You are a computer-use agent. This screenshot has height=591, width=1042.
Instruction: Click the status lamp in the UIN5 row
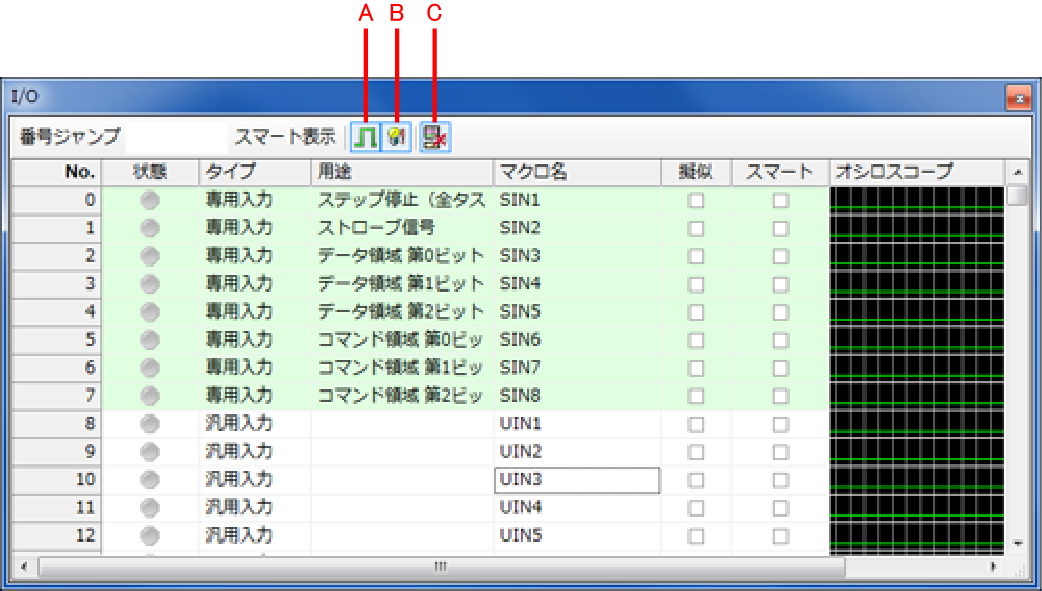click(x=150, y=535)
